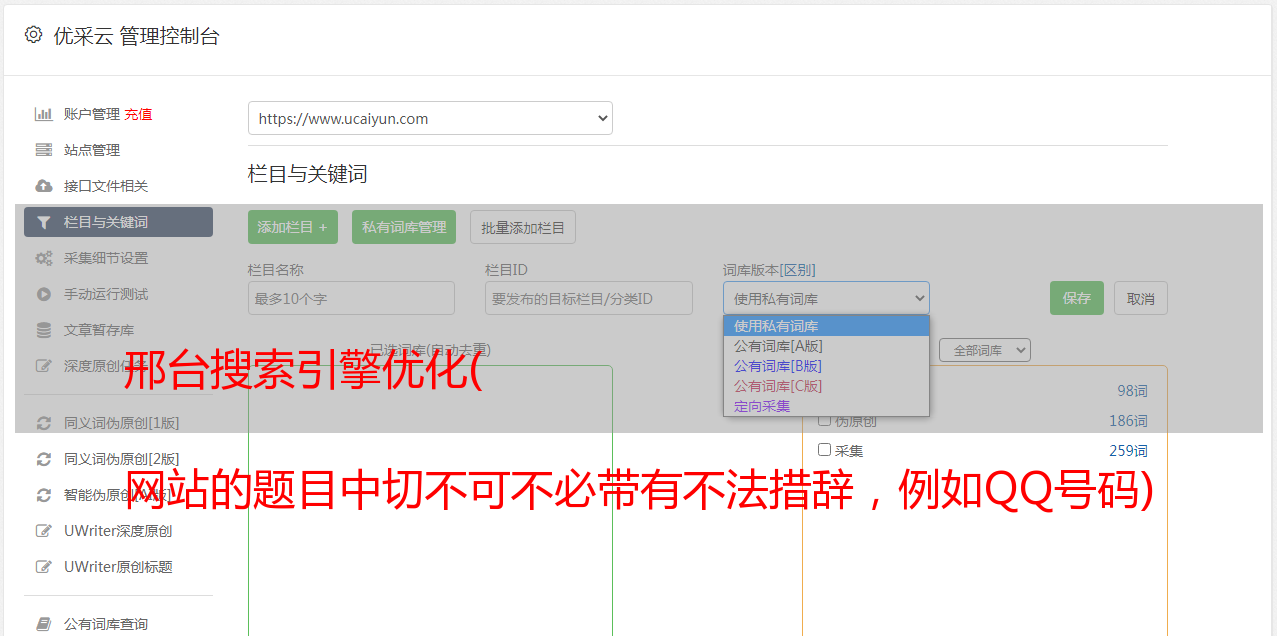
Task: Click the 栏目与关键词 page heading
Action: (x=308, y=174)
